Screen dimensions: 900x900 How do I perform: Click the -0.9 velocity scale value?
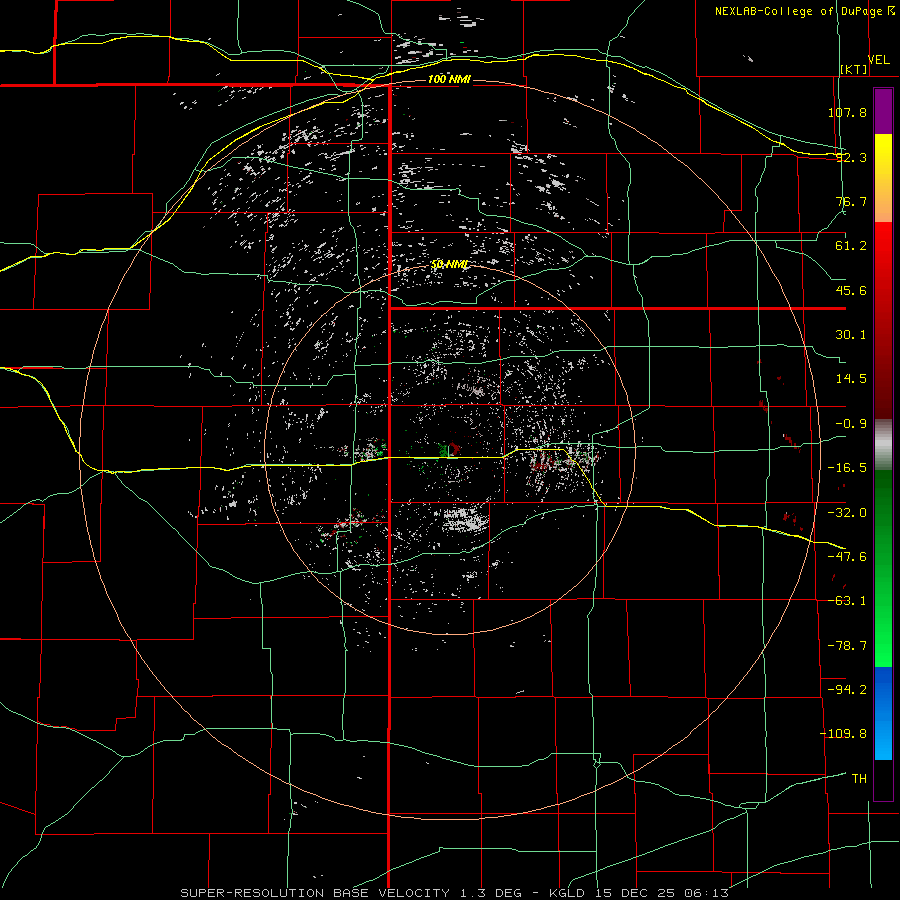(851, 424)
